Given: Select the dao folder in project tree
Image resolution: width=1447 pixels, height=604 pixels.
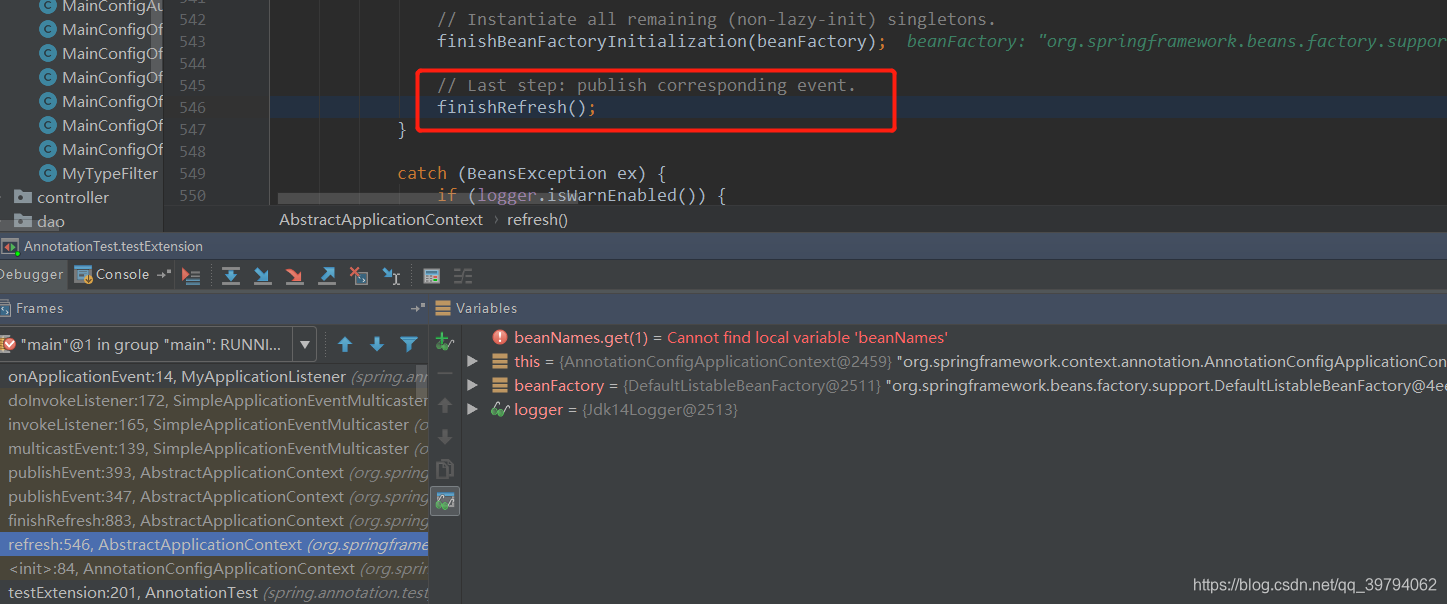Looking at the screenshot, I should pos(50,222).
